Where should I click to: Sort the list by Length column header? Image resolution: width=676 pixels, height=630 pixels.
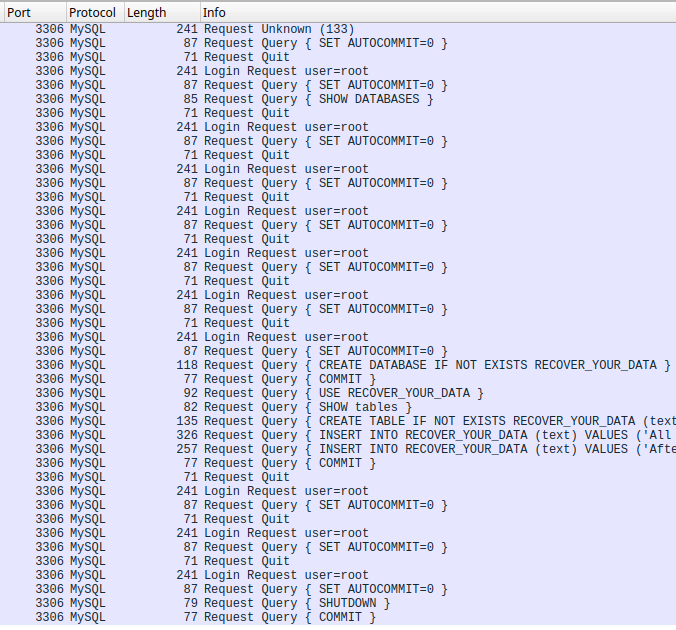[160, 12]
